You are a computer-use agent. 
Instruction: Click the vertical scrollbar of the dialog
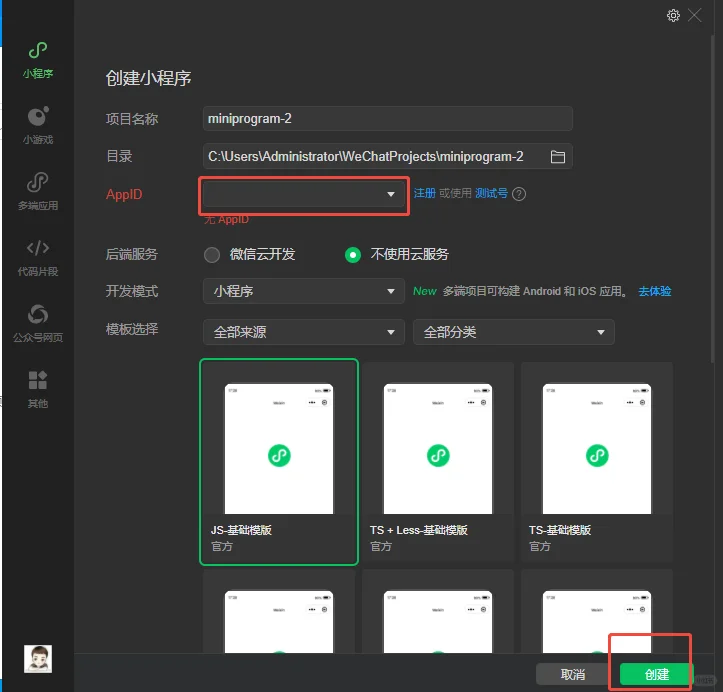(x=713, y=198)
